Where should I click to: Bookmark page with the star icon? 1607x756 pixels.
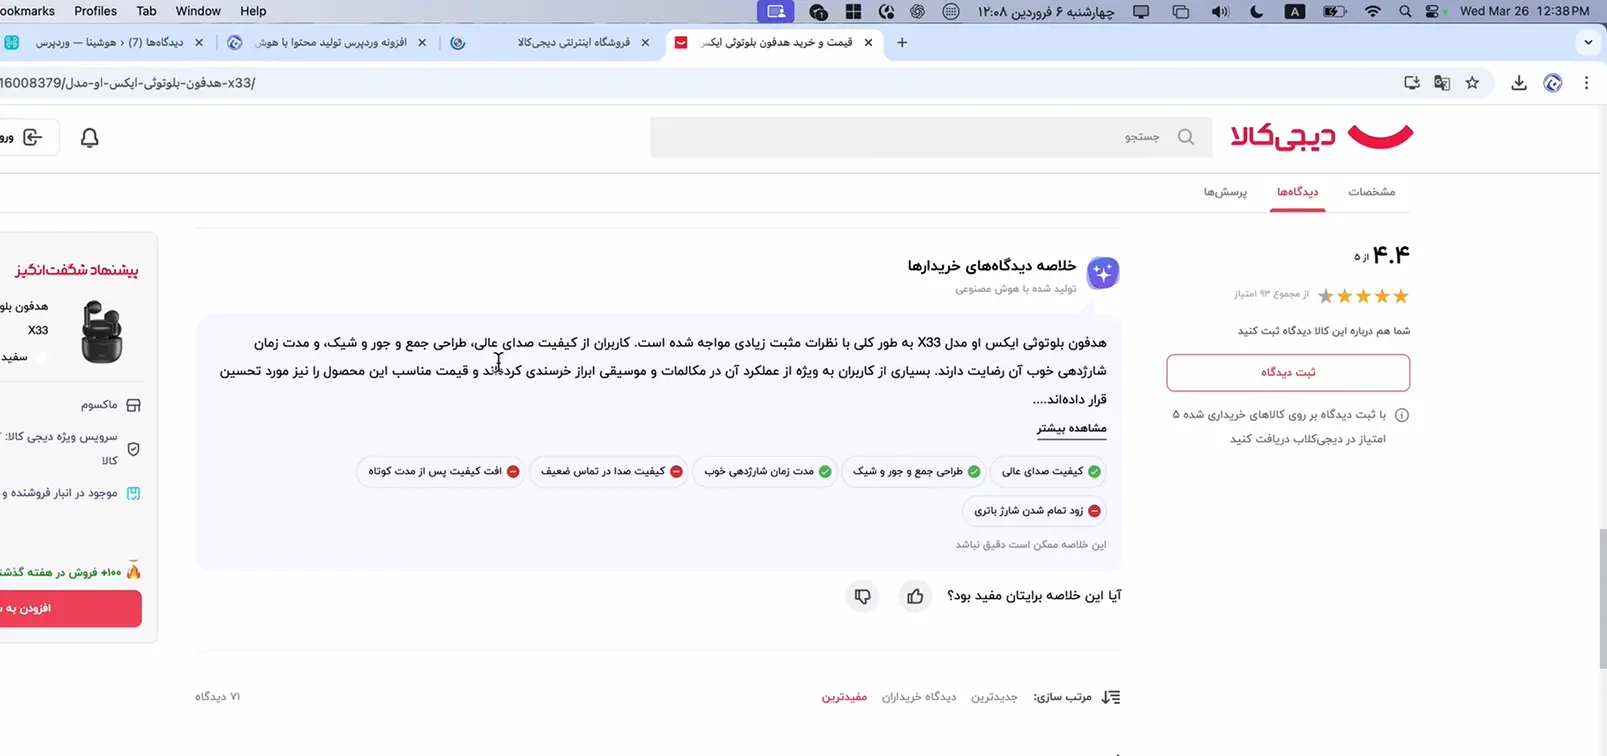pos(1472,83)
